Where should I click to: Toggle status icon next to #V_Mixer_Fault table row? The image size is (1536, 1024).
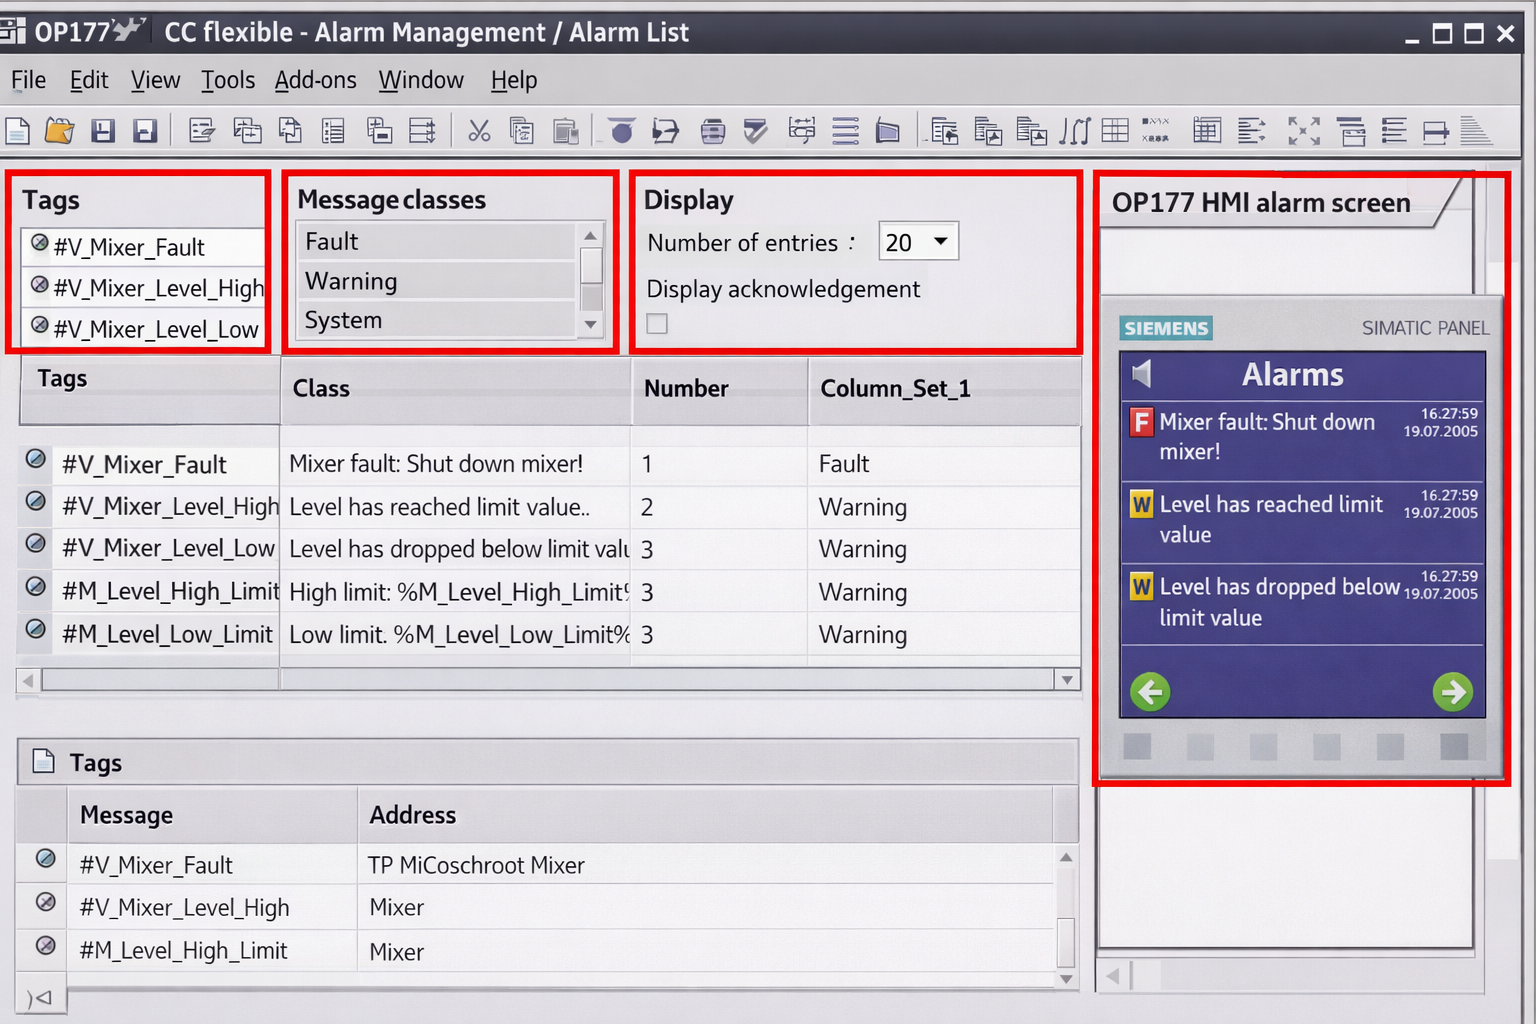click(36, 459)
